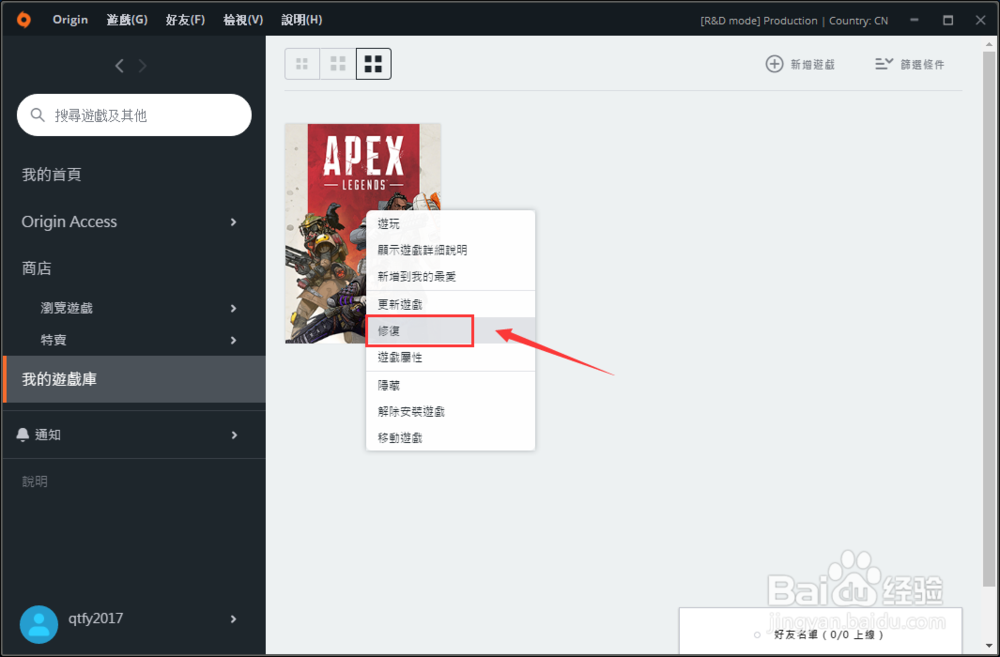Open 遊戲屬性 from context menu

click(450, 357)
